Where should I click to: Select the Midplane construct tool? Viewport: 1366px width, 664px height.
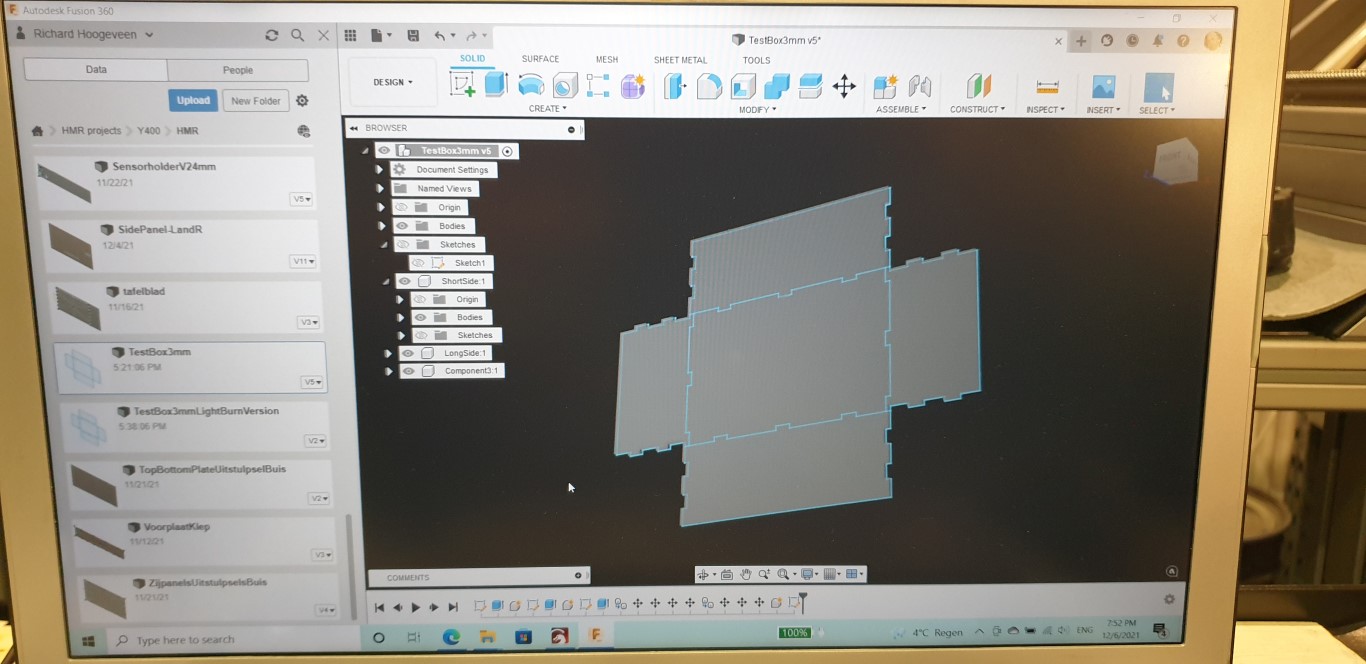click(978, 86)
